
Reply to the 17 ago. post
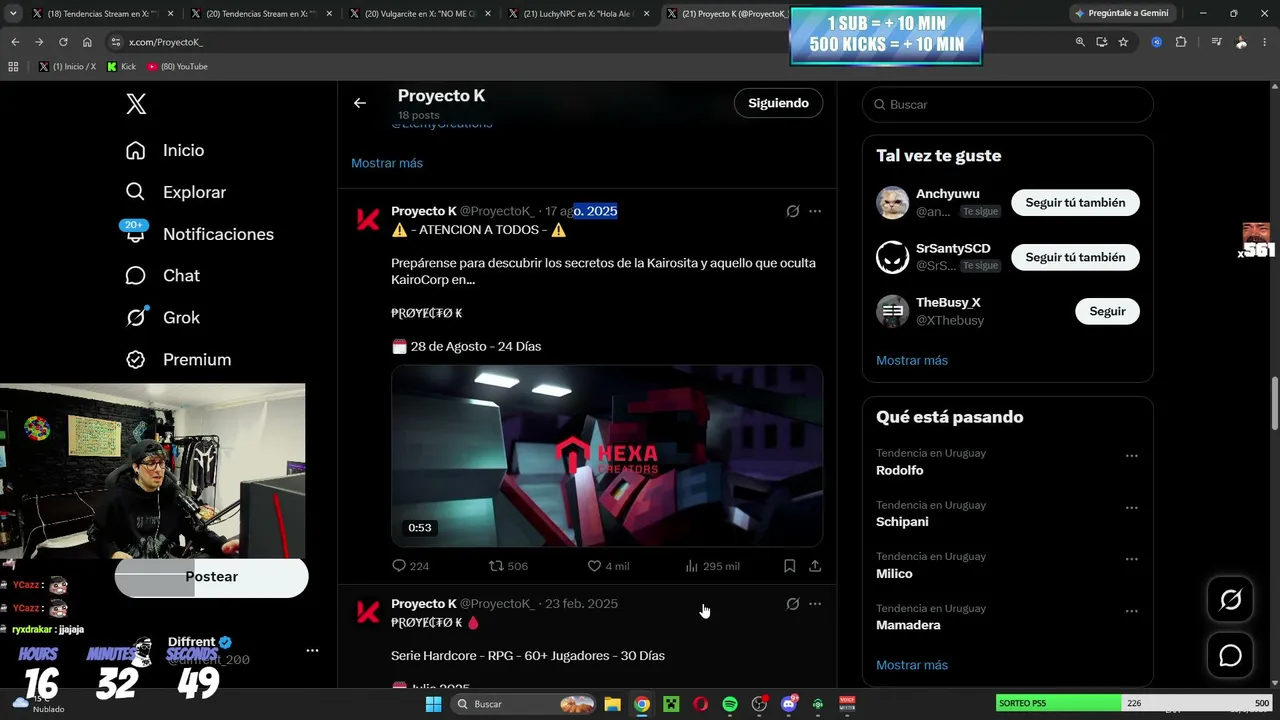[410, 566]
